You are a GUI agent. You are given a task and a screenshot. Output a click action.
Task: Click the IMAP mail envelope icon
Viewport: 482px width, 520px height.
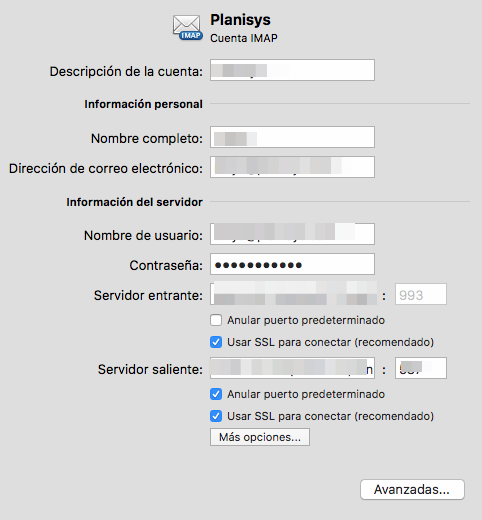[187, 27]
